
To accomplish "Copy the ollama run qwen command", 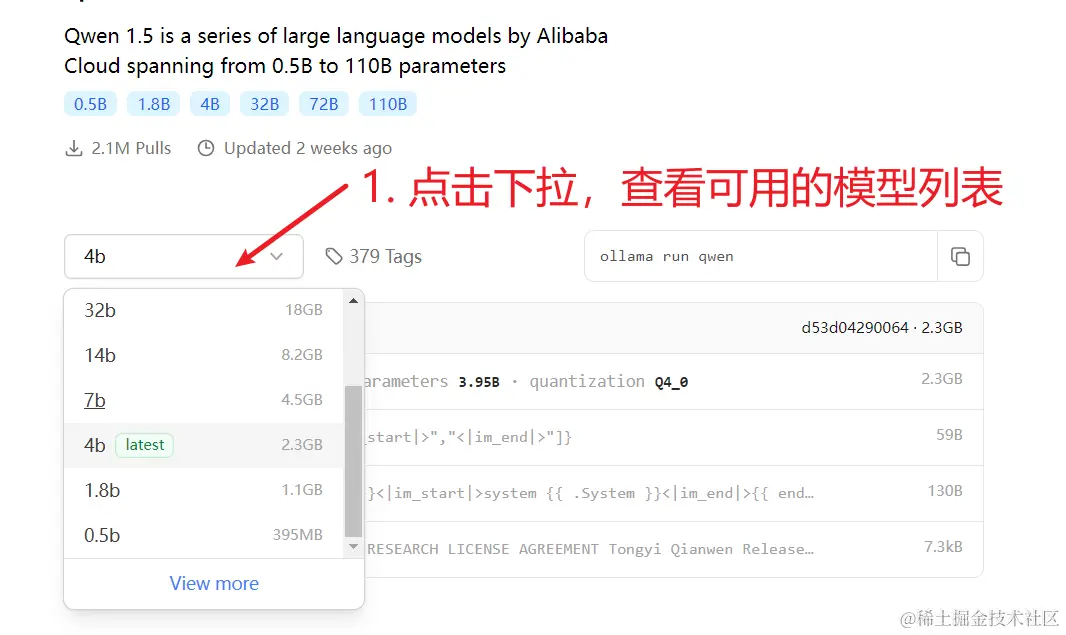I will click(960, 256).
